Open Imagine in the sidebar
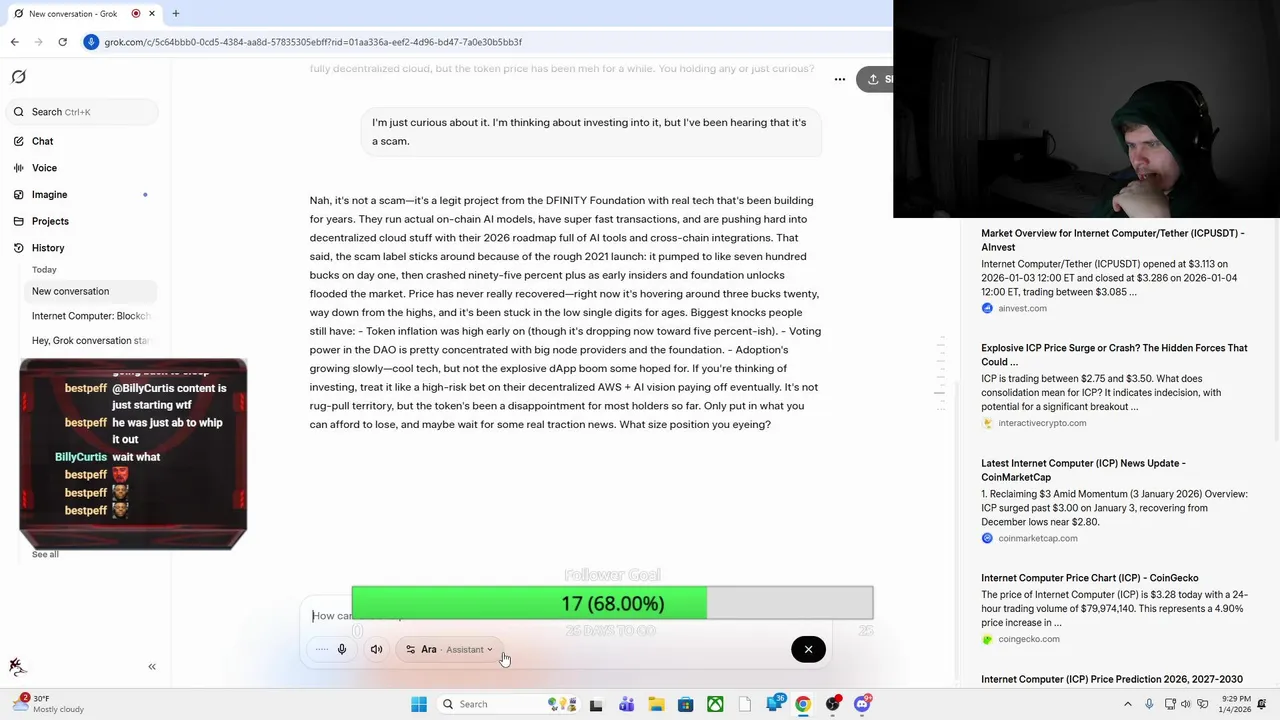 point(49,195)
